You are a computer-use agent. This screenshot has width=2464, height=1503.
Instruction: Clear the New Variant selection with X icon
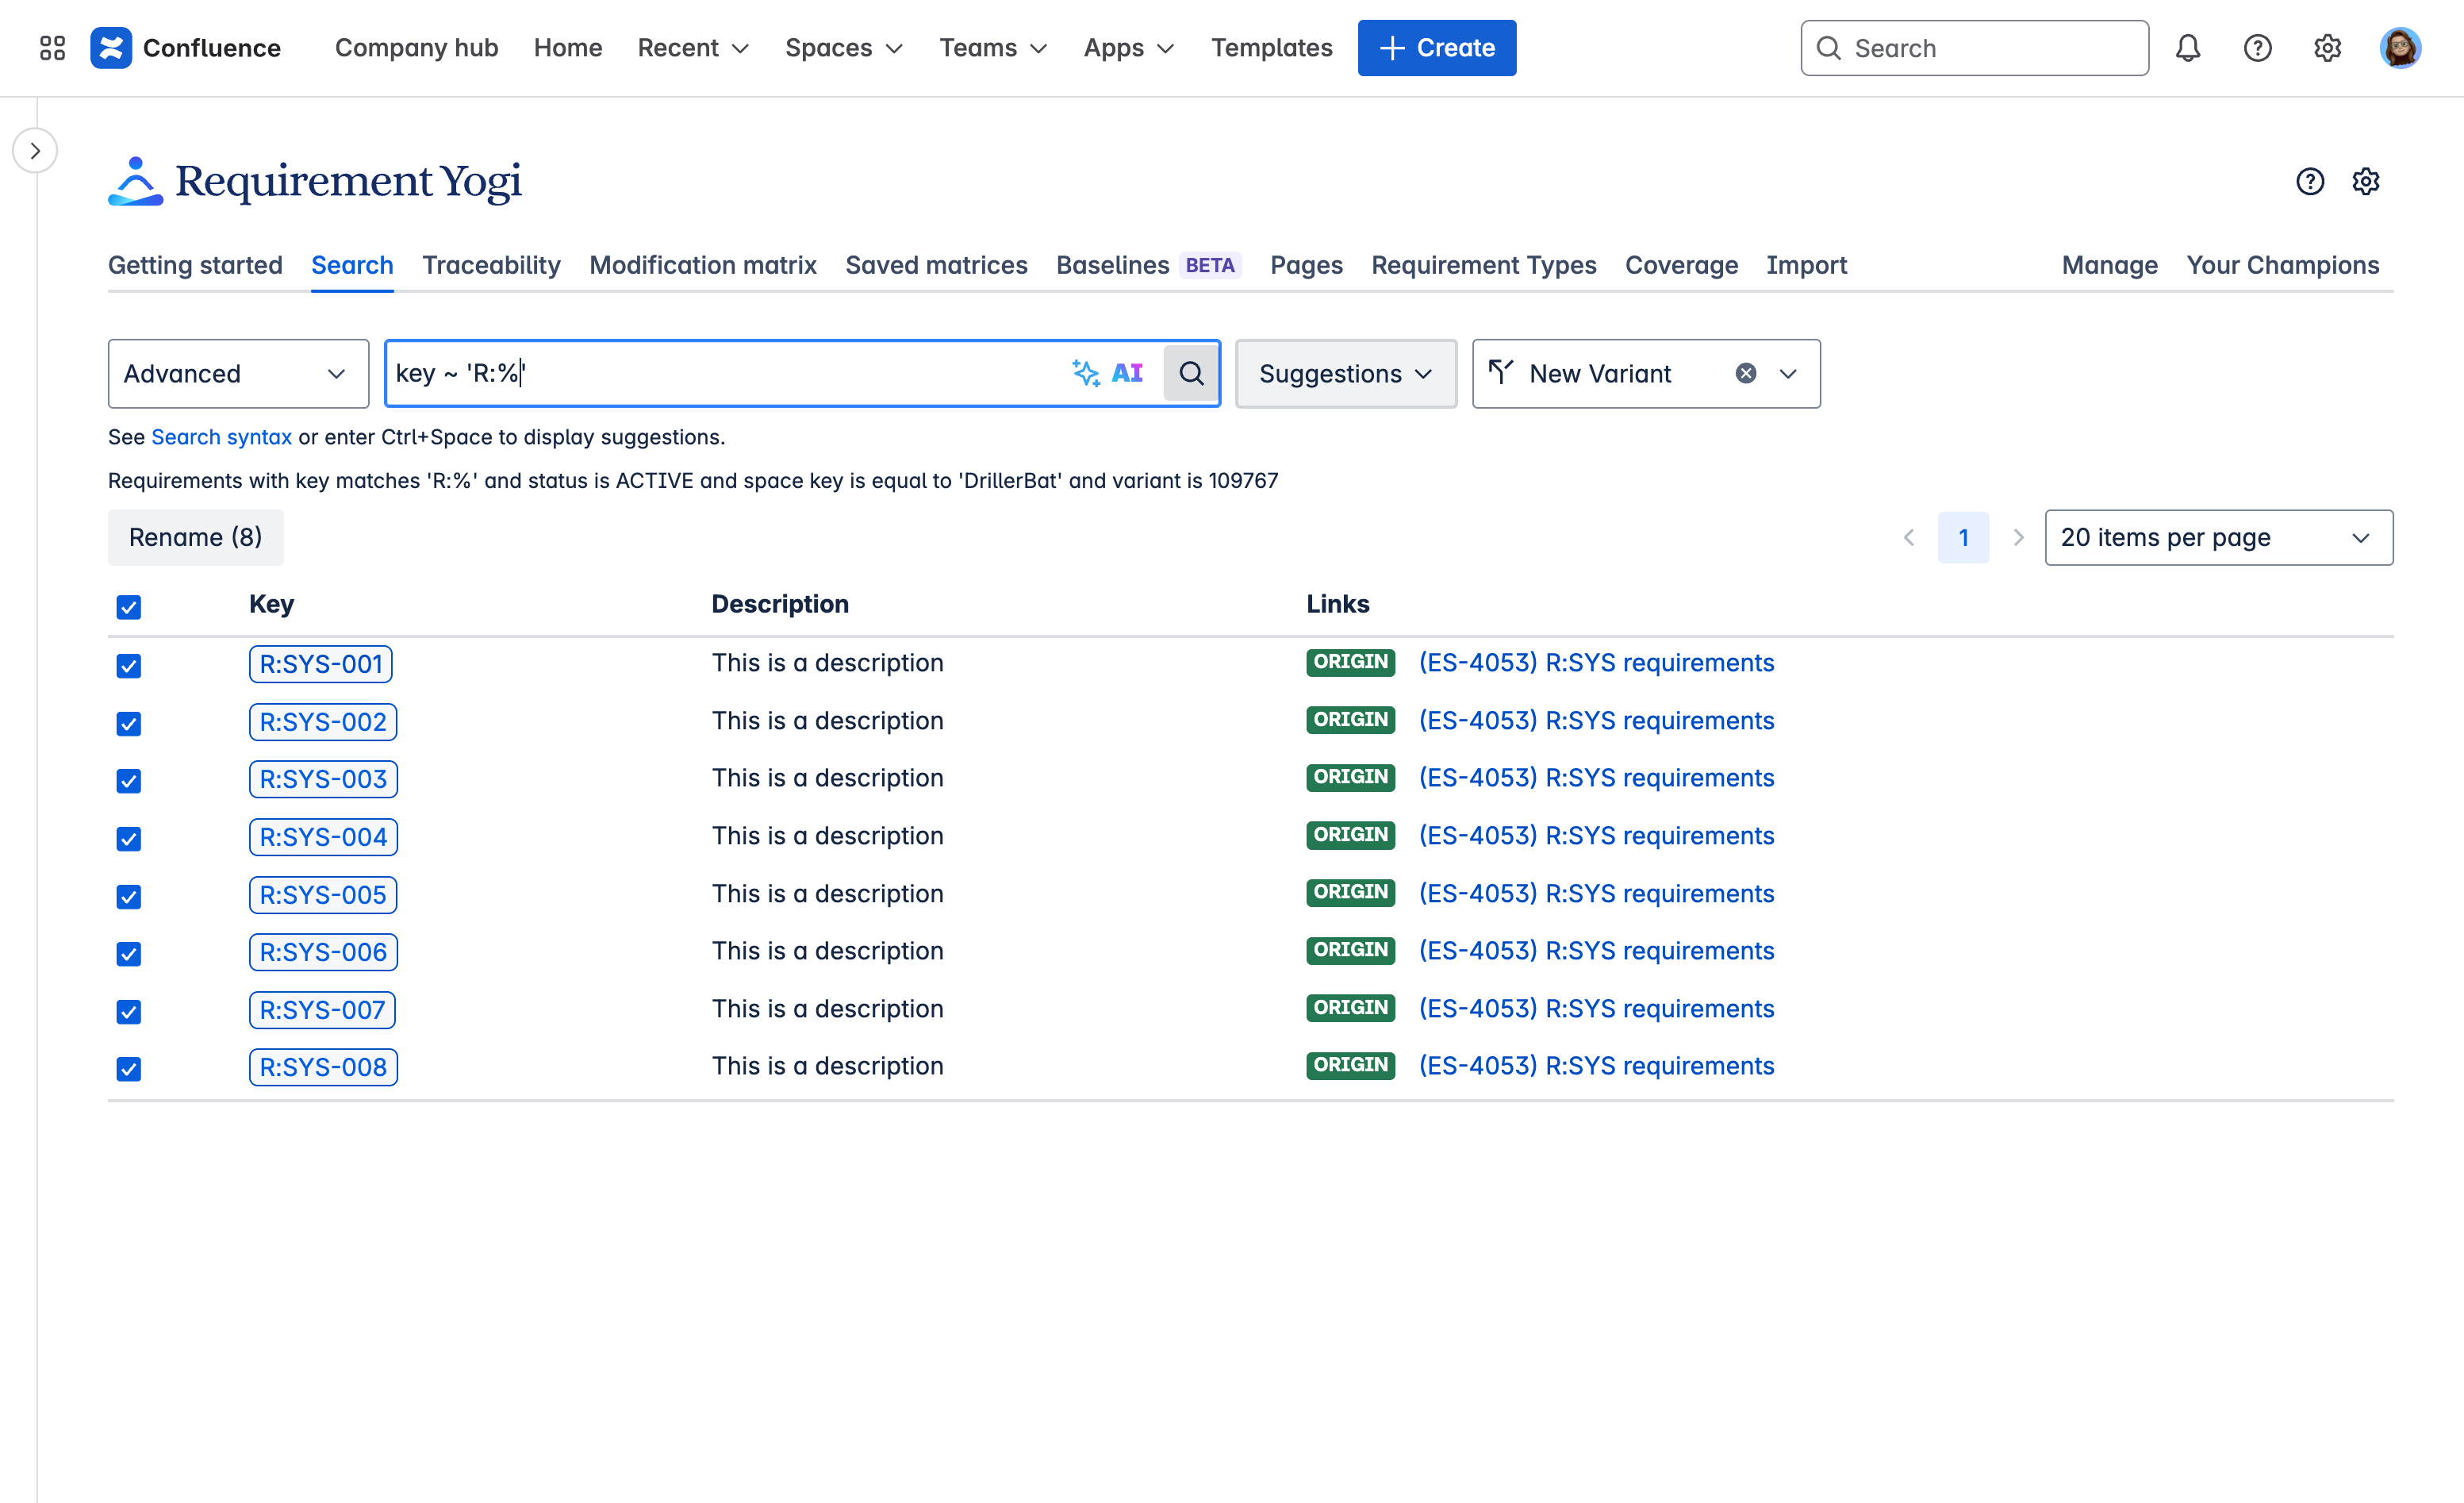pos(1745,373)
